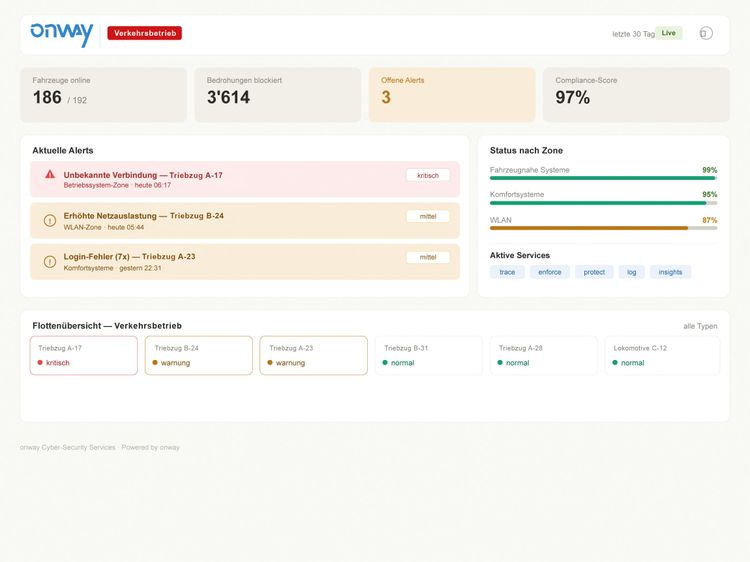Select the Offene Alerts stat card

pos(452,95)
